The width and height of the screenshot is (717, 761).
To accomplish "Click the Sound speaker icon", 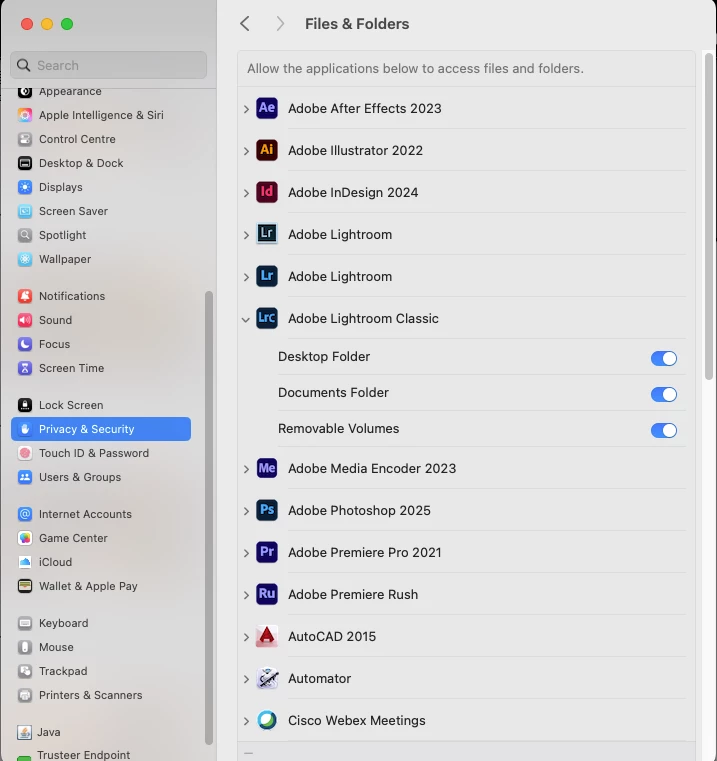I will [25, 320].
